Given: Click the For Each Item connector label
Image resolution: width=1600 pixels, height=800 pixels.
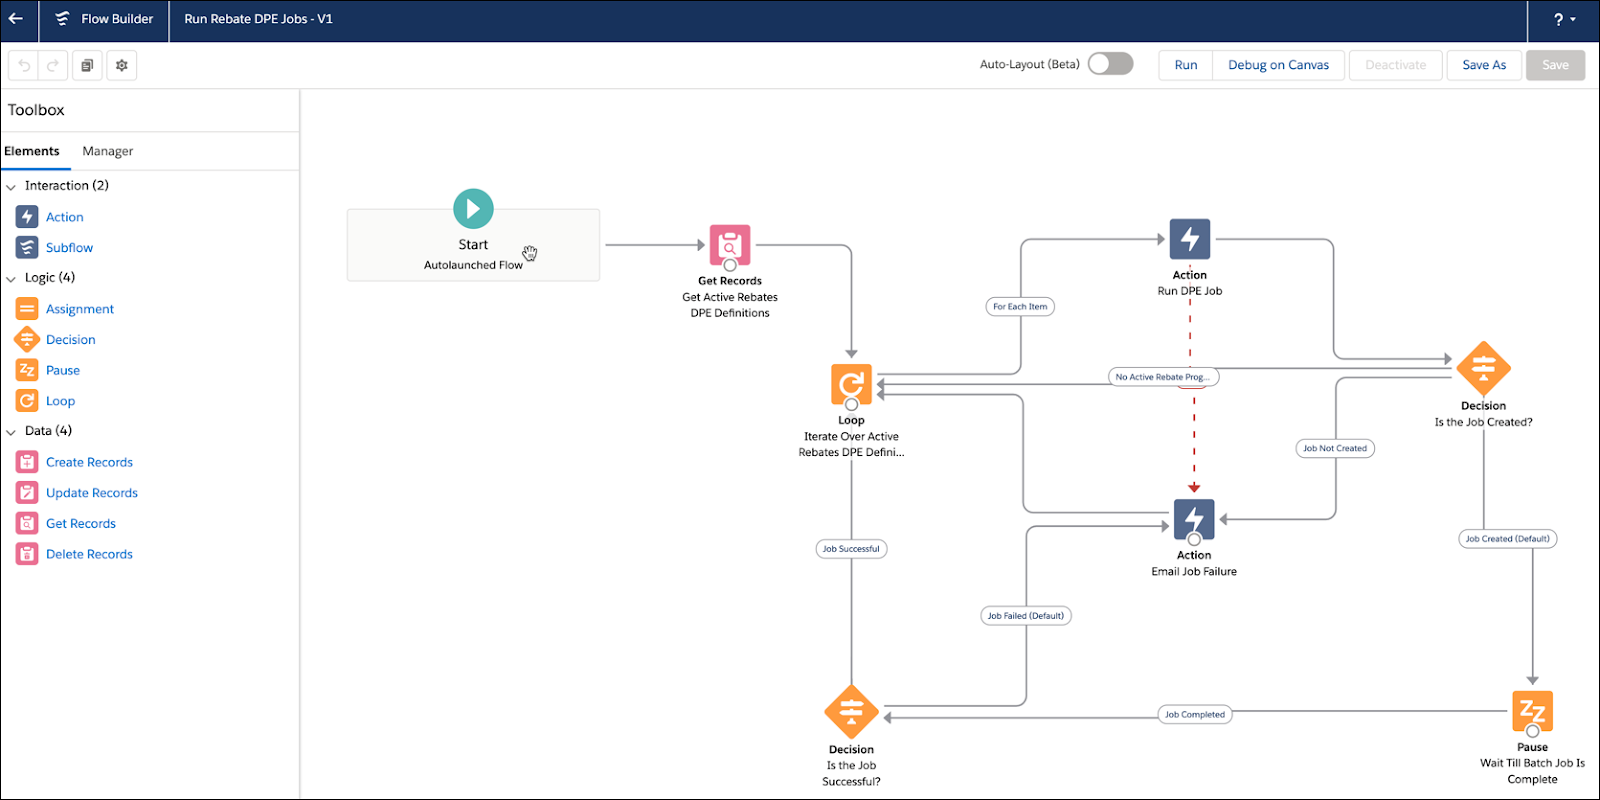Looking at the screenshot, I should (1020, 307).
